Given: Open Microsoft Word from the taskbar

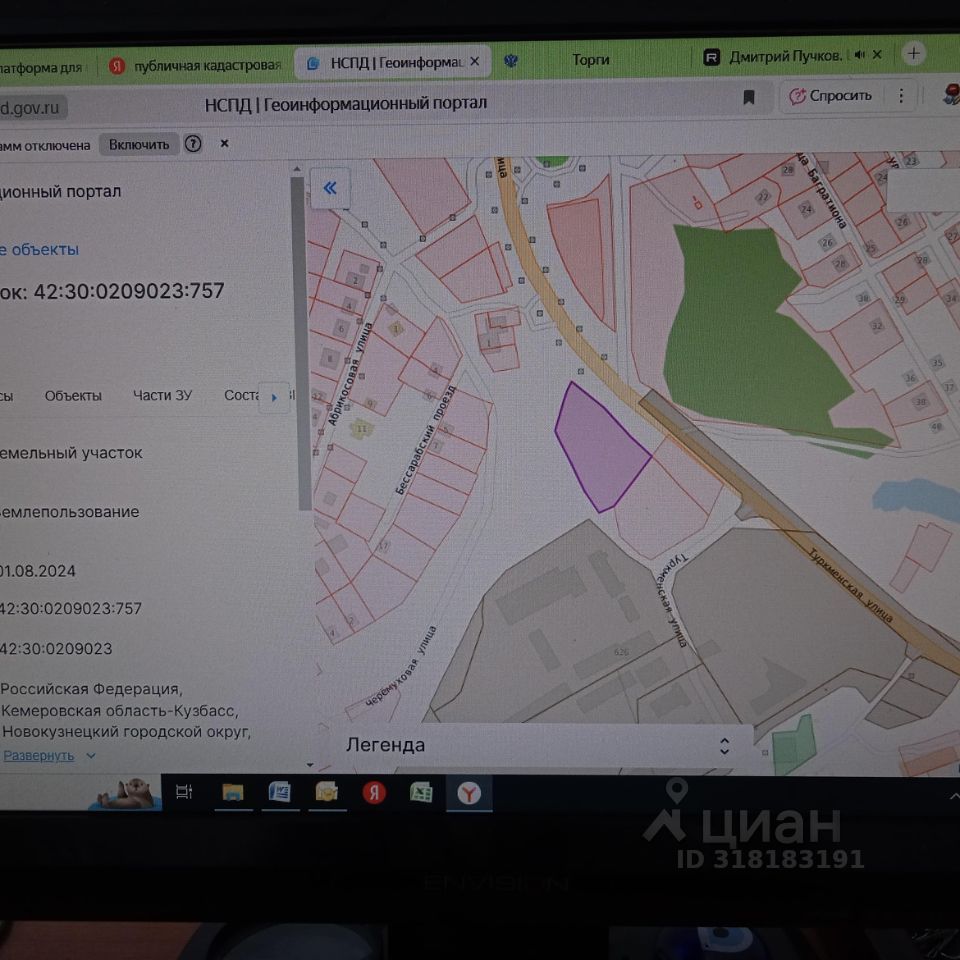Looking at the screenshot, I should [x=280, y=792].
